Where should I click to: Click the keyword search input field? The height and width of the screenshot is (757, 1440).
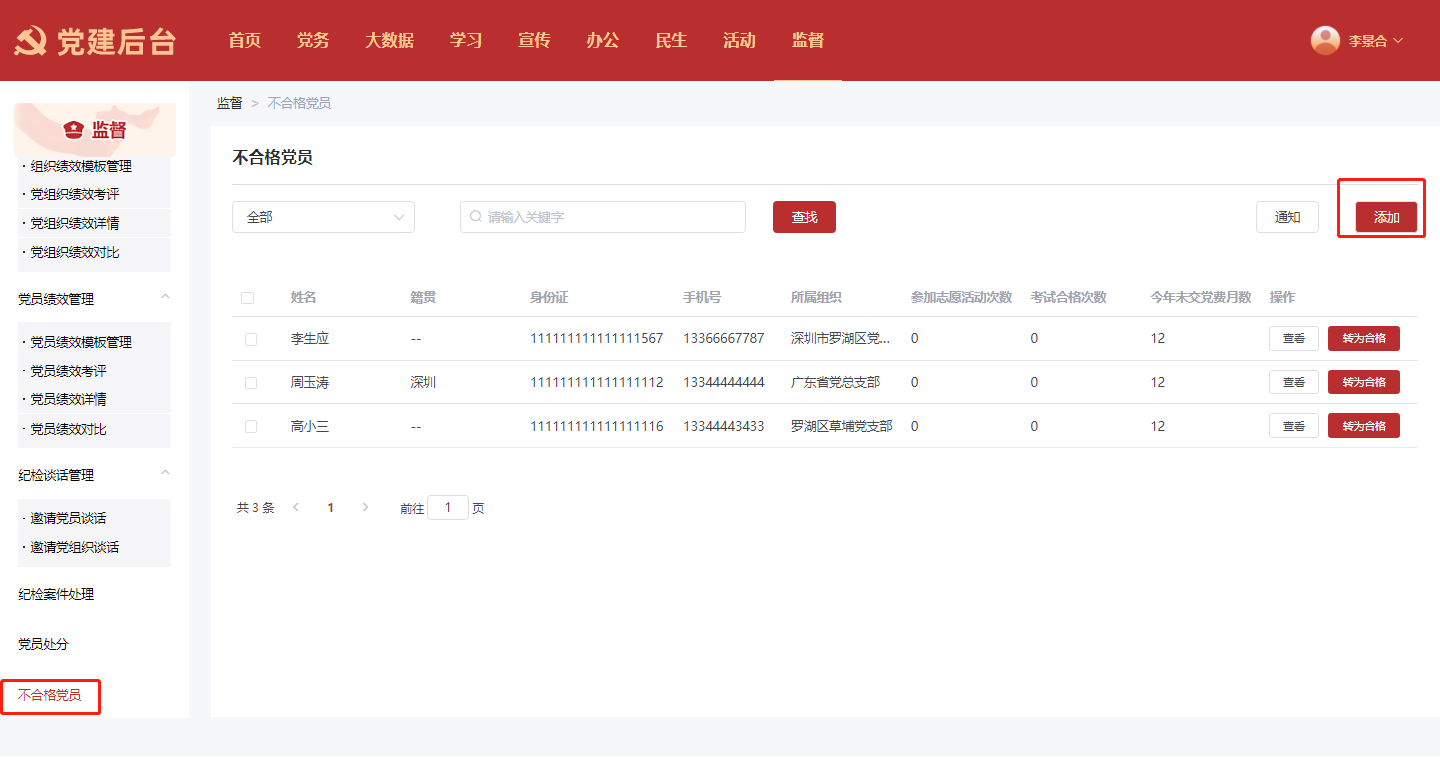coord(610,217)
